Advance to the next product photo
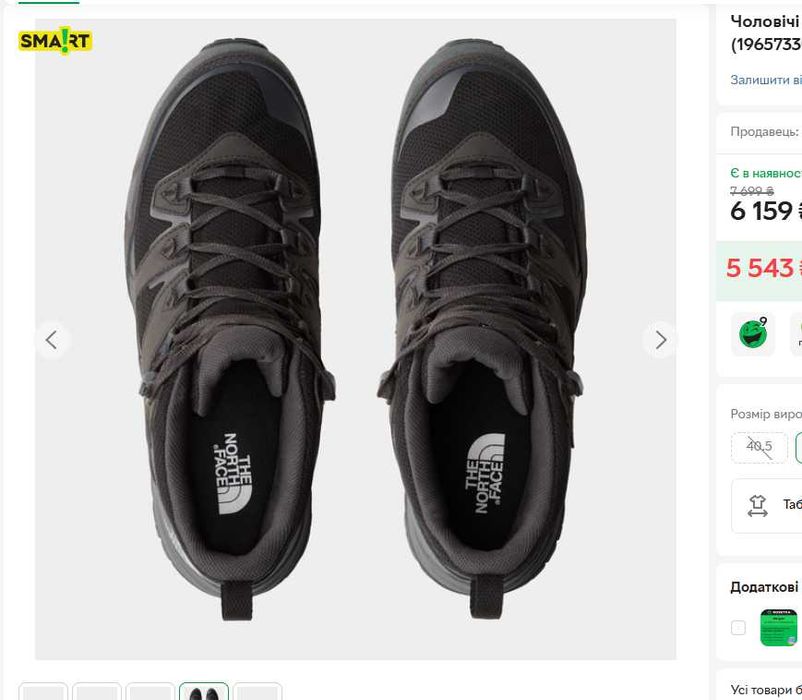 coord(660,340)
